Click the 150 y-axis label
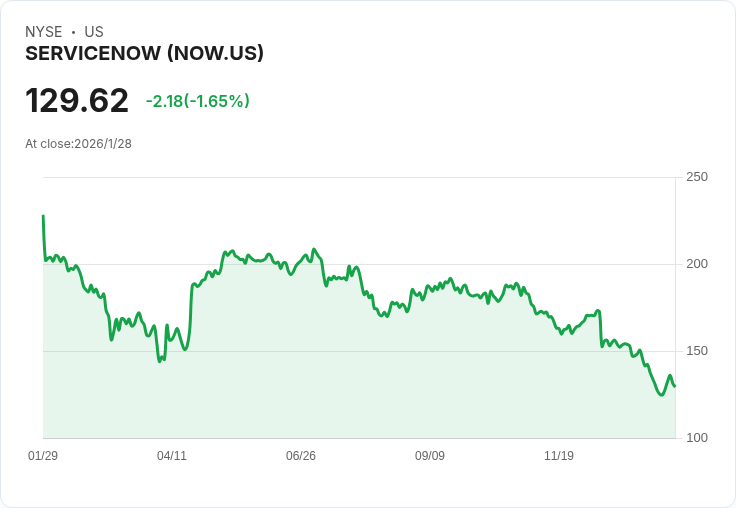 pos(697,351)
